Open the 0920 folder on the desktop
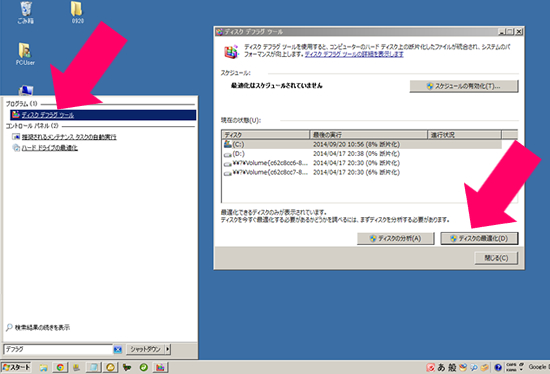The height and width of the screenshot is (374, 550). 78,13
